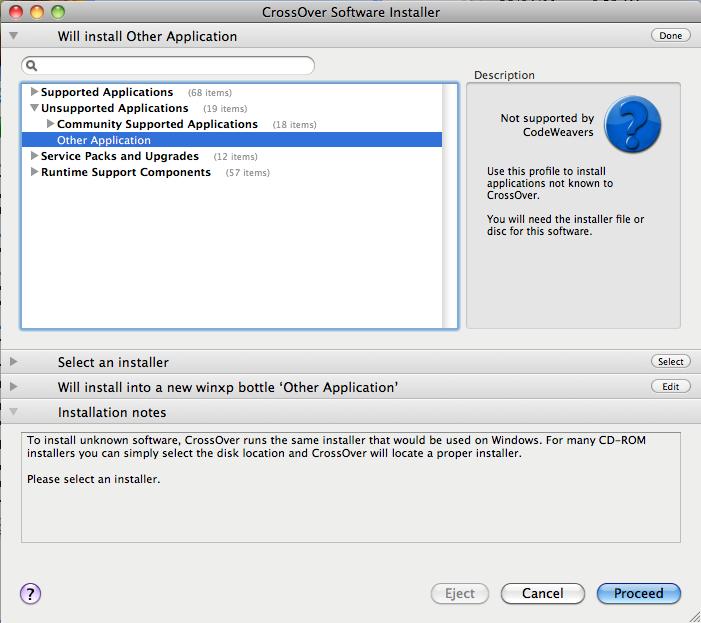Close the CrossOver Software Installer window
701x623 pixels.
pos(16,12)
